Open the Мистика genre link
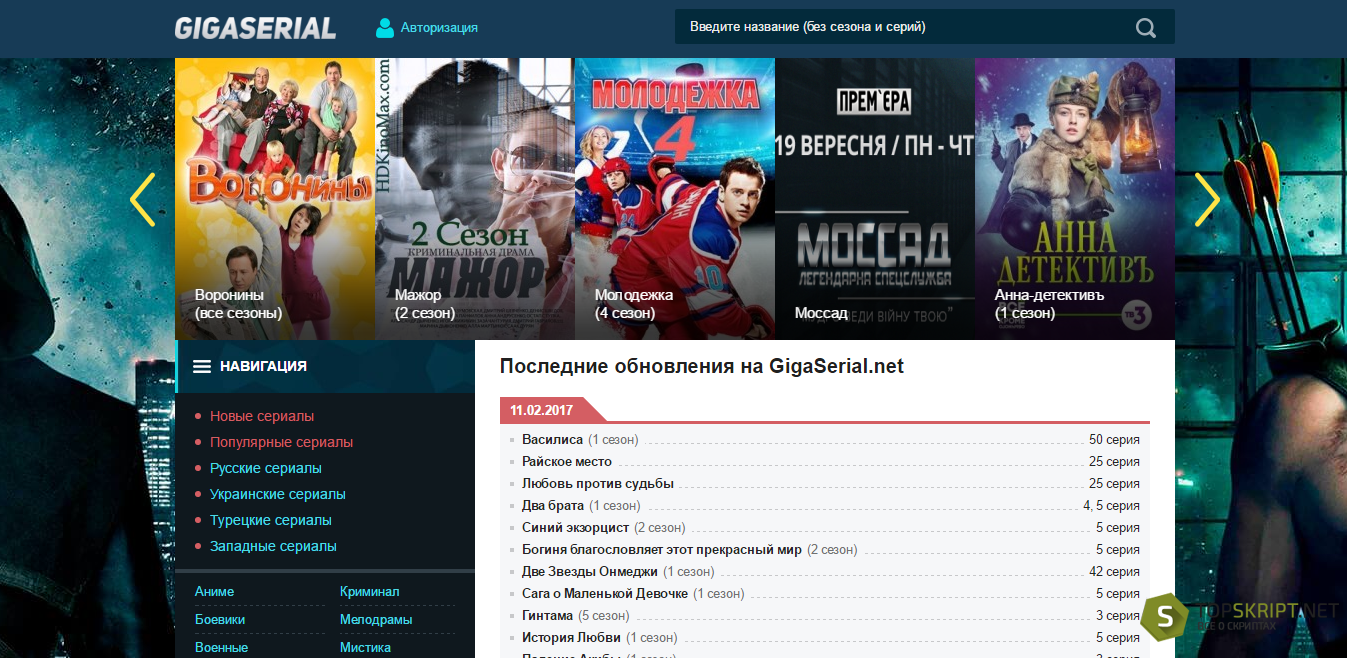This screenshot has height=658, width=1347. point(365,647)
